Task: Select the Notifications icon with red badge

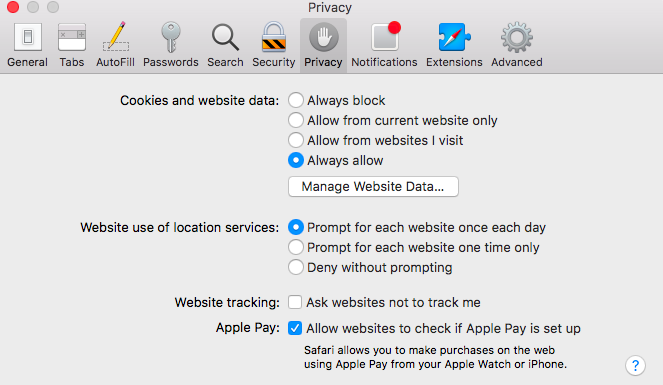Action: 386,36
